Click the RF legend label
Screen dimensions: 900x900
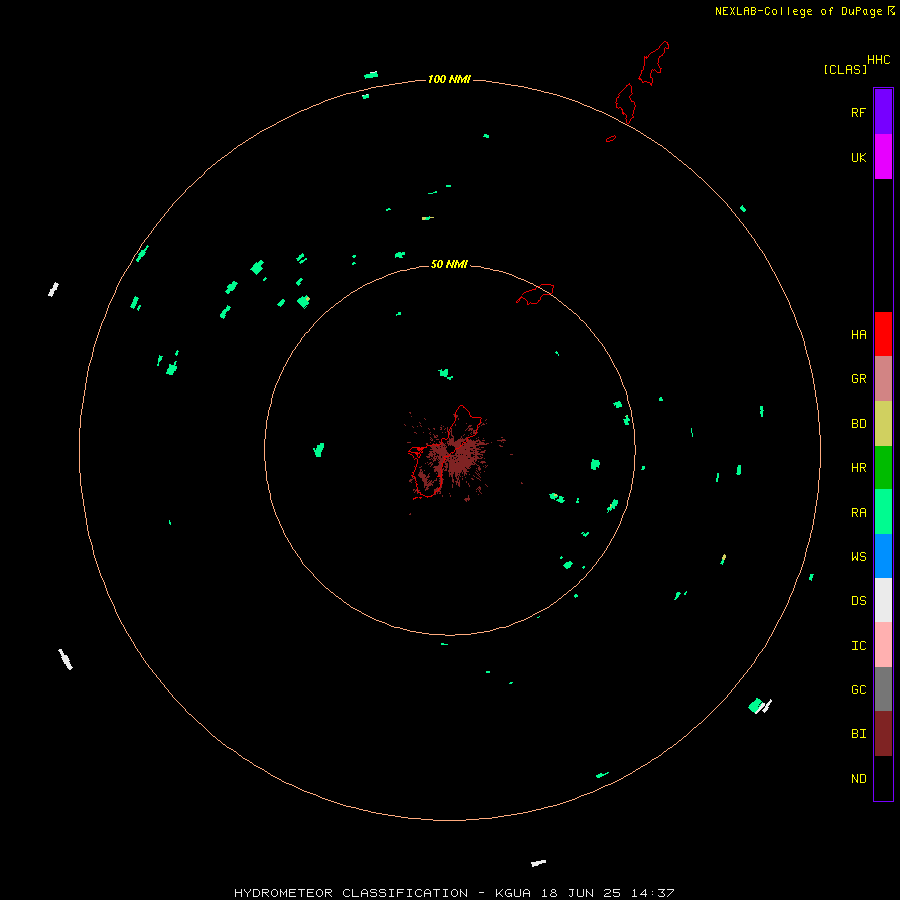click(x=858, y=113)
